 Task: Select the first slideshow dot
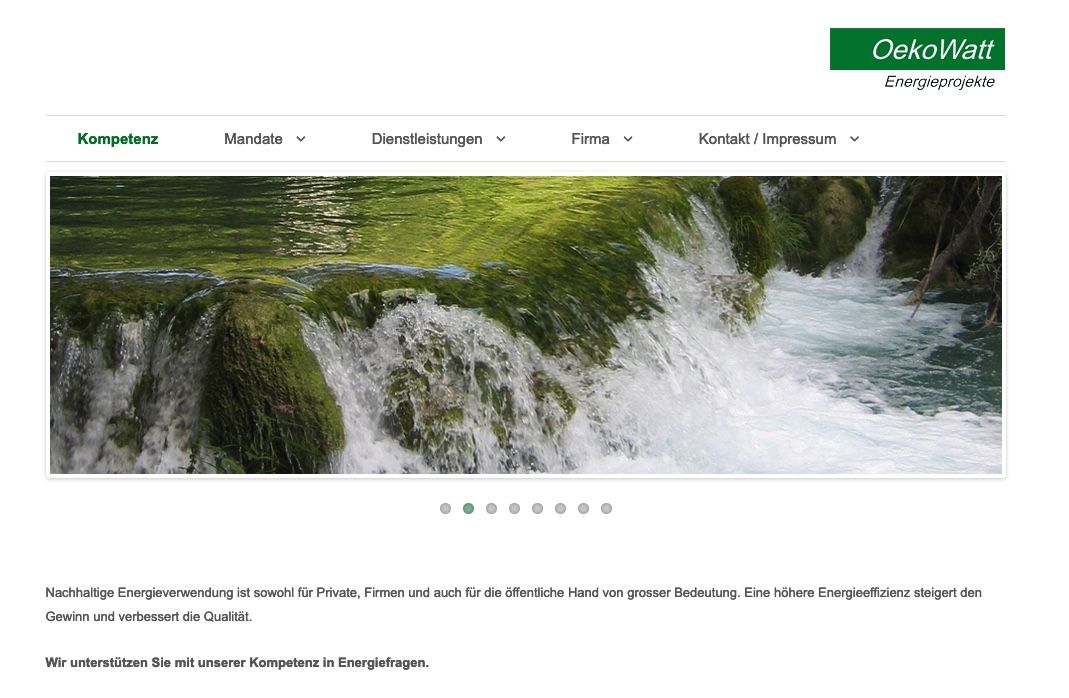point(445,509)
